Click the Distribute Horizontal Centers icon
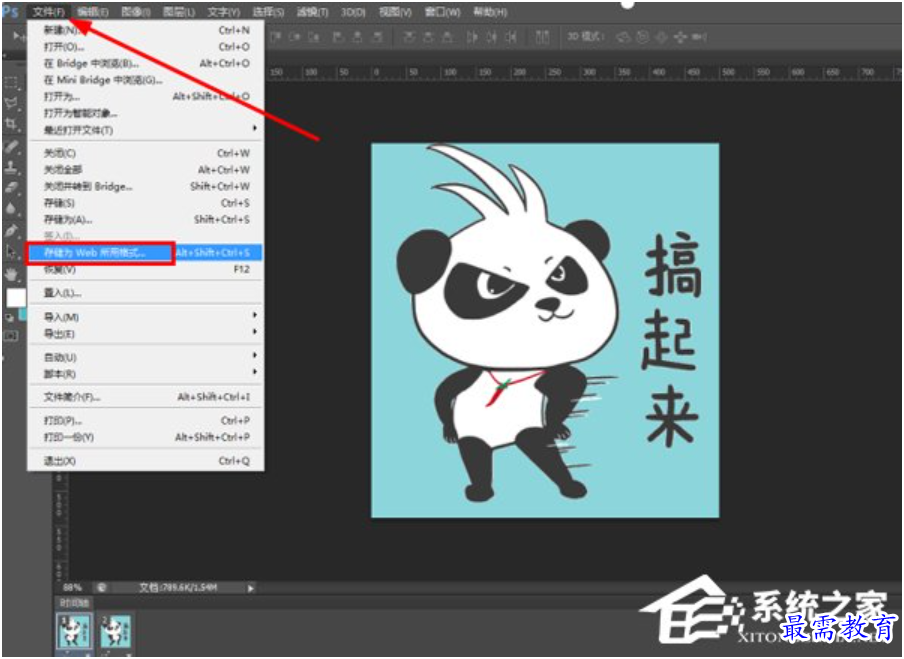 491,37
